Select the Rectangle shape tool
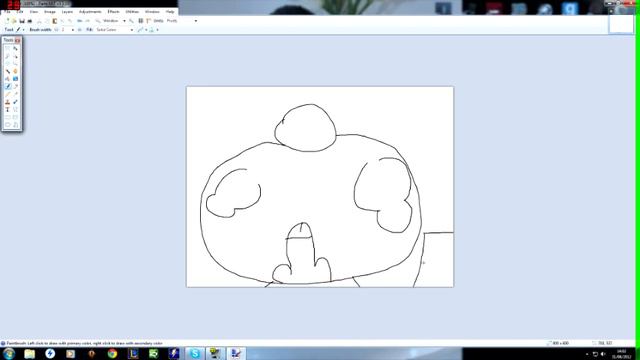The image size is (640, 360). (x=8, y=117)
